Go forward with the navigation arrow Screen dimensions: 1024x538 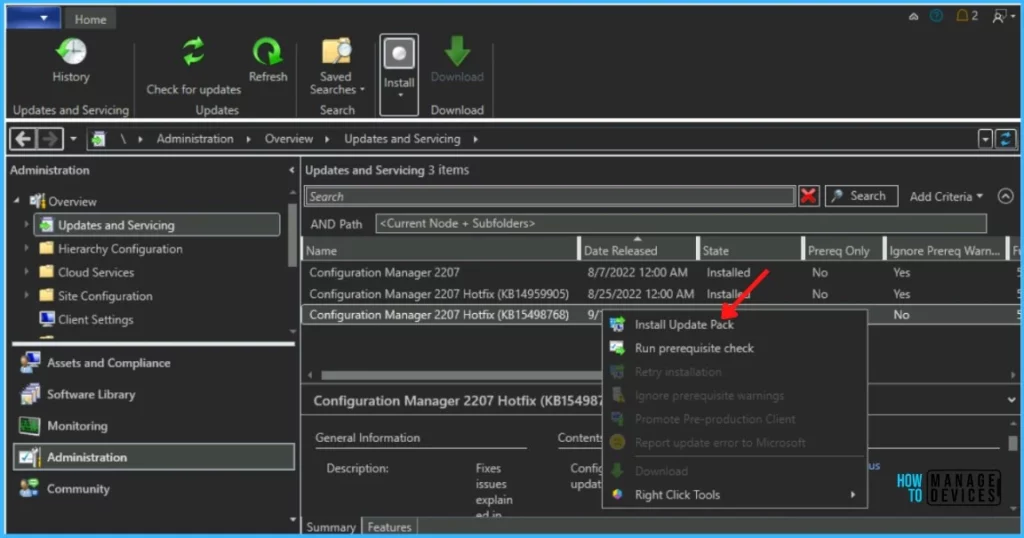[50, 138]
